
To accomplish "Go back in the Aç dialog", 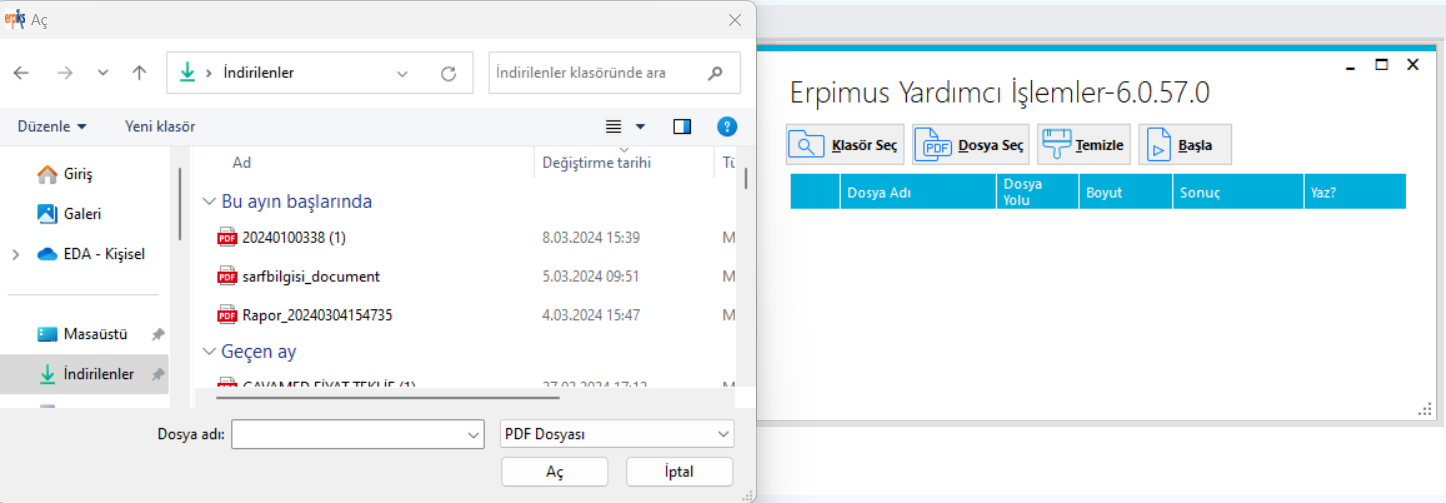I will pos(21,73).
